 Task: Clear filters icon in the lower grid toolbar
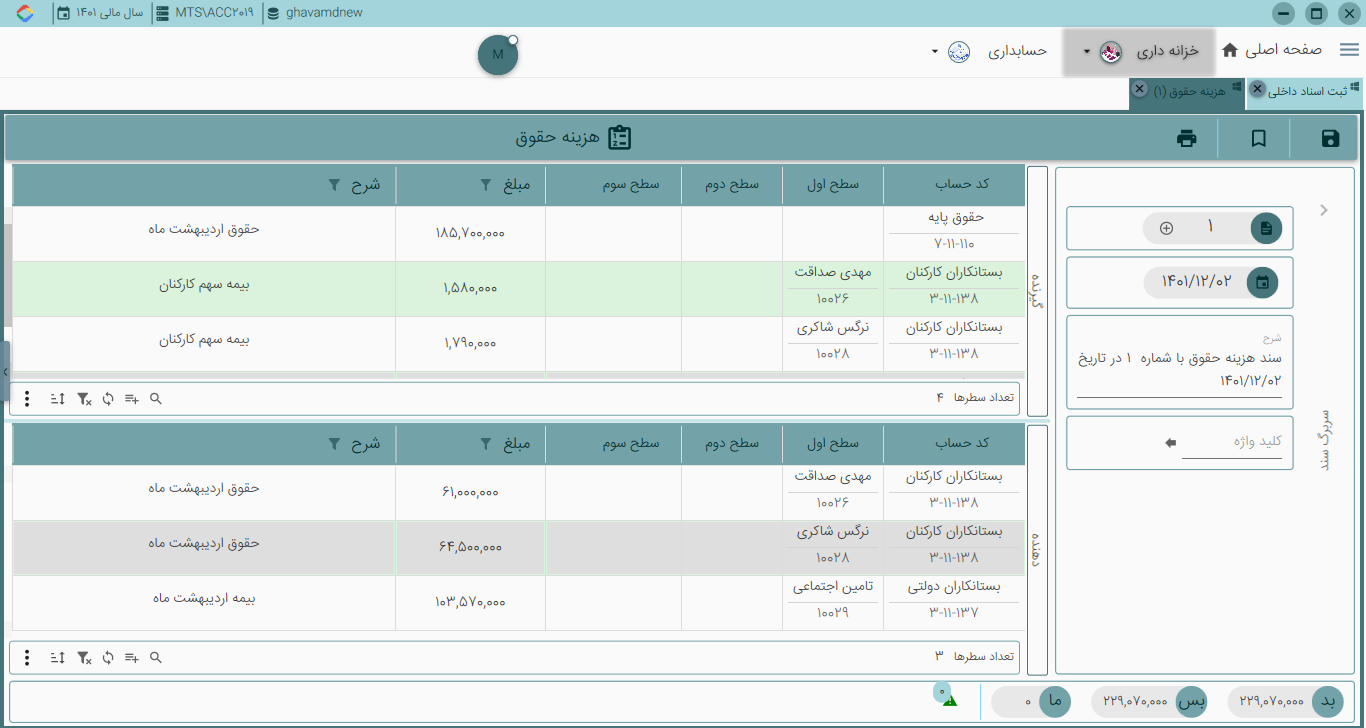[85, 657]
